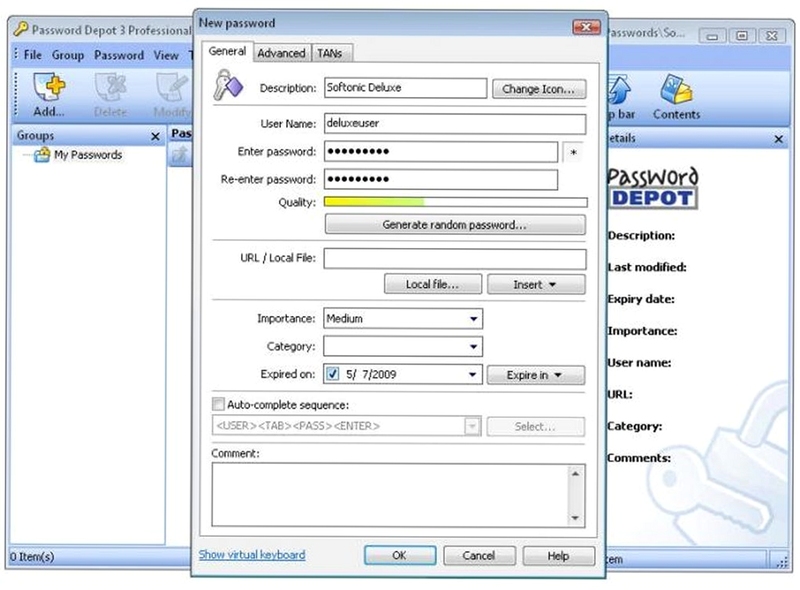Click the Modify toolbar icon in main window
The height and width of the screenshot is (590, 800).
click(x=172, y=94)
